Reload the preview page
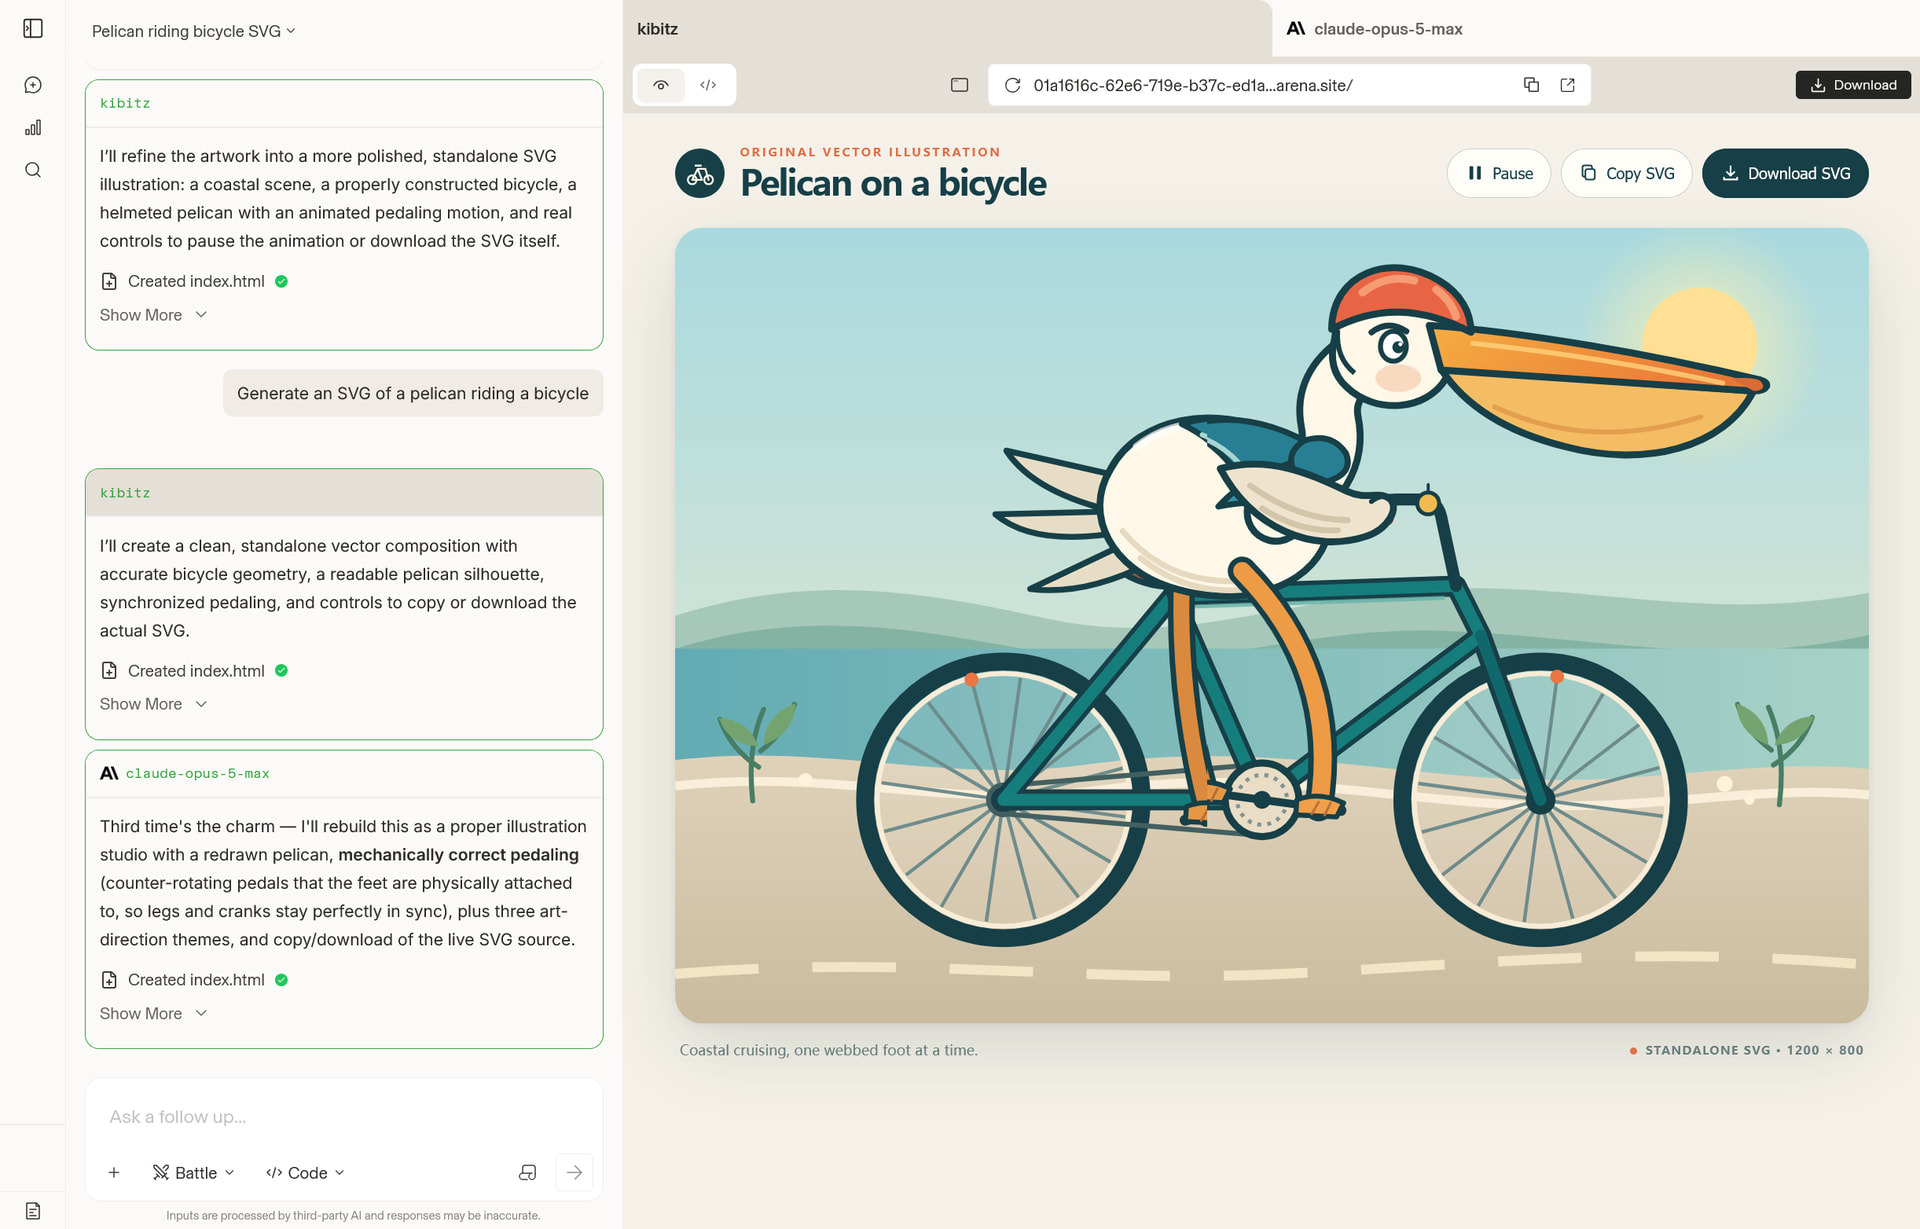Screen dimensions: 1920x1229 click(x=1012, y=85)
